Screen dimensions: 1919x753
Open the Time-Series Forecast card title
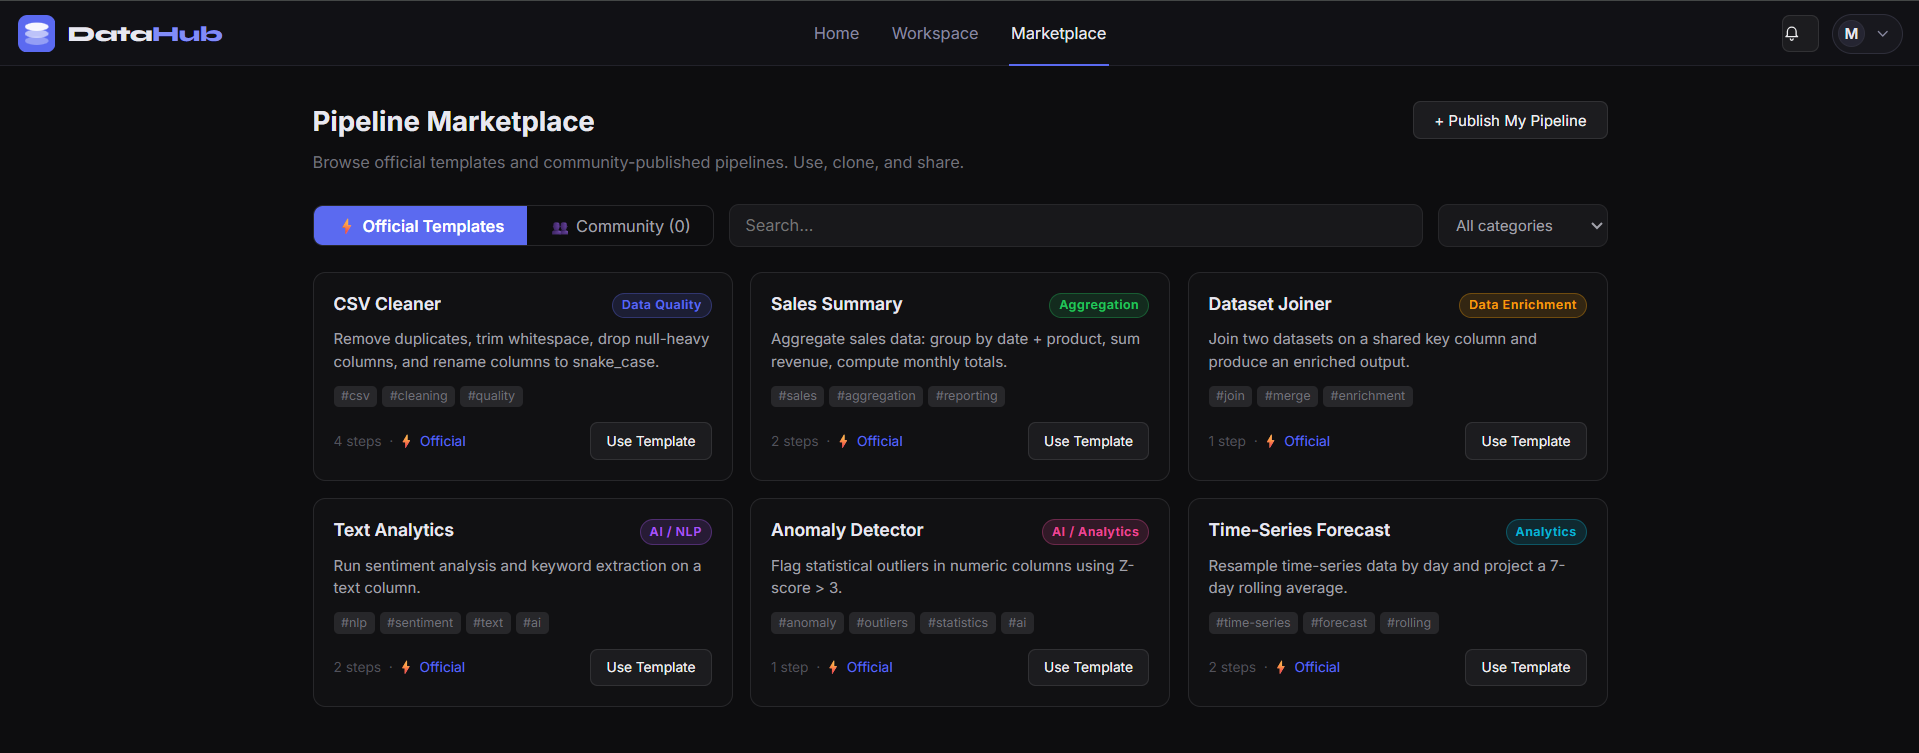pos(1299,530)
